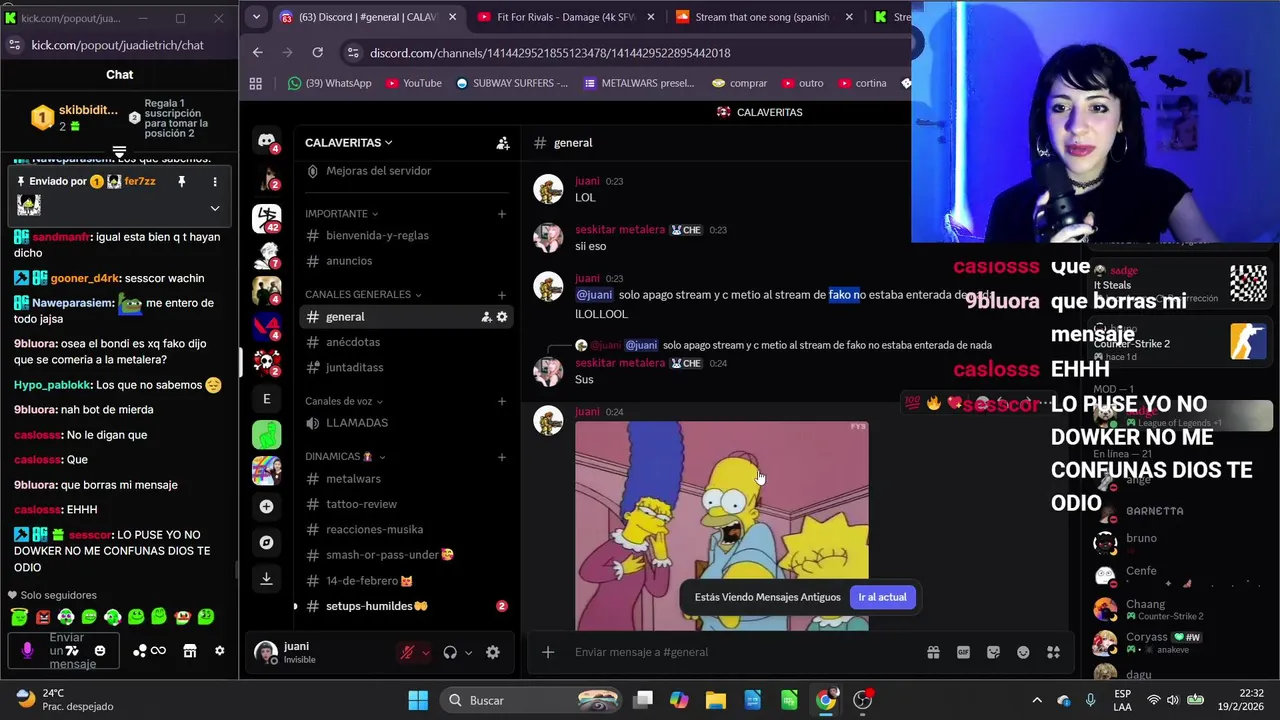This screenshot has width=1280, height=720.
Task: Click pin icon on pinned Kick message
Action: pyautogui.click(x=181, y=182)
